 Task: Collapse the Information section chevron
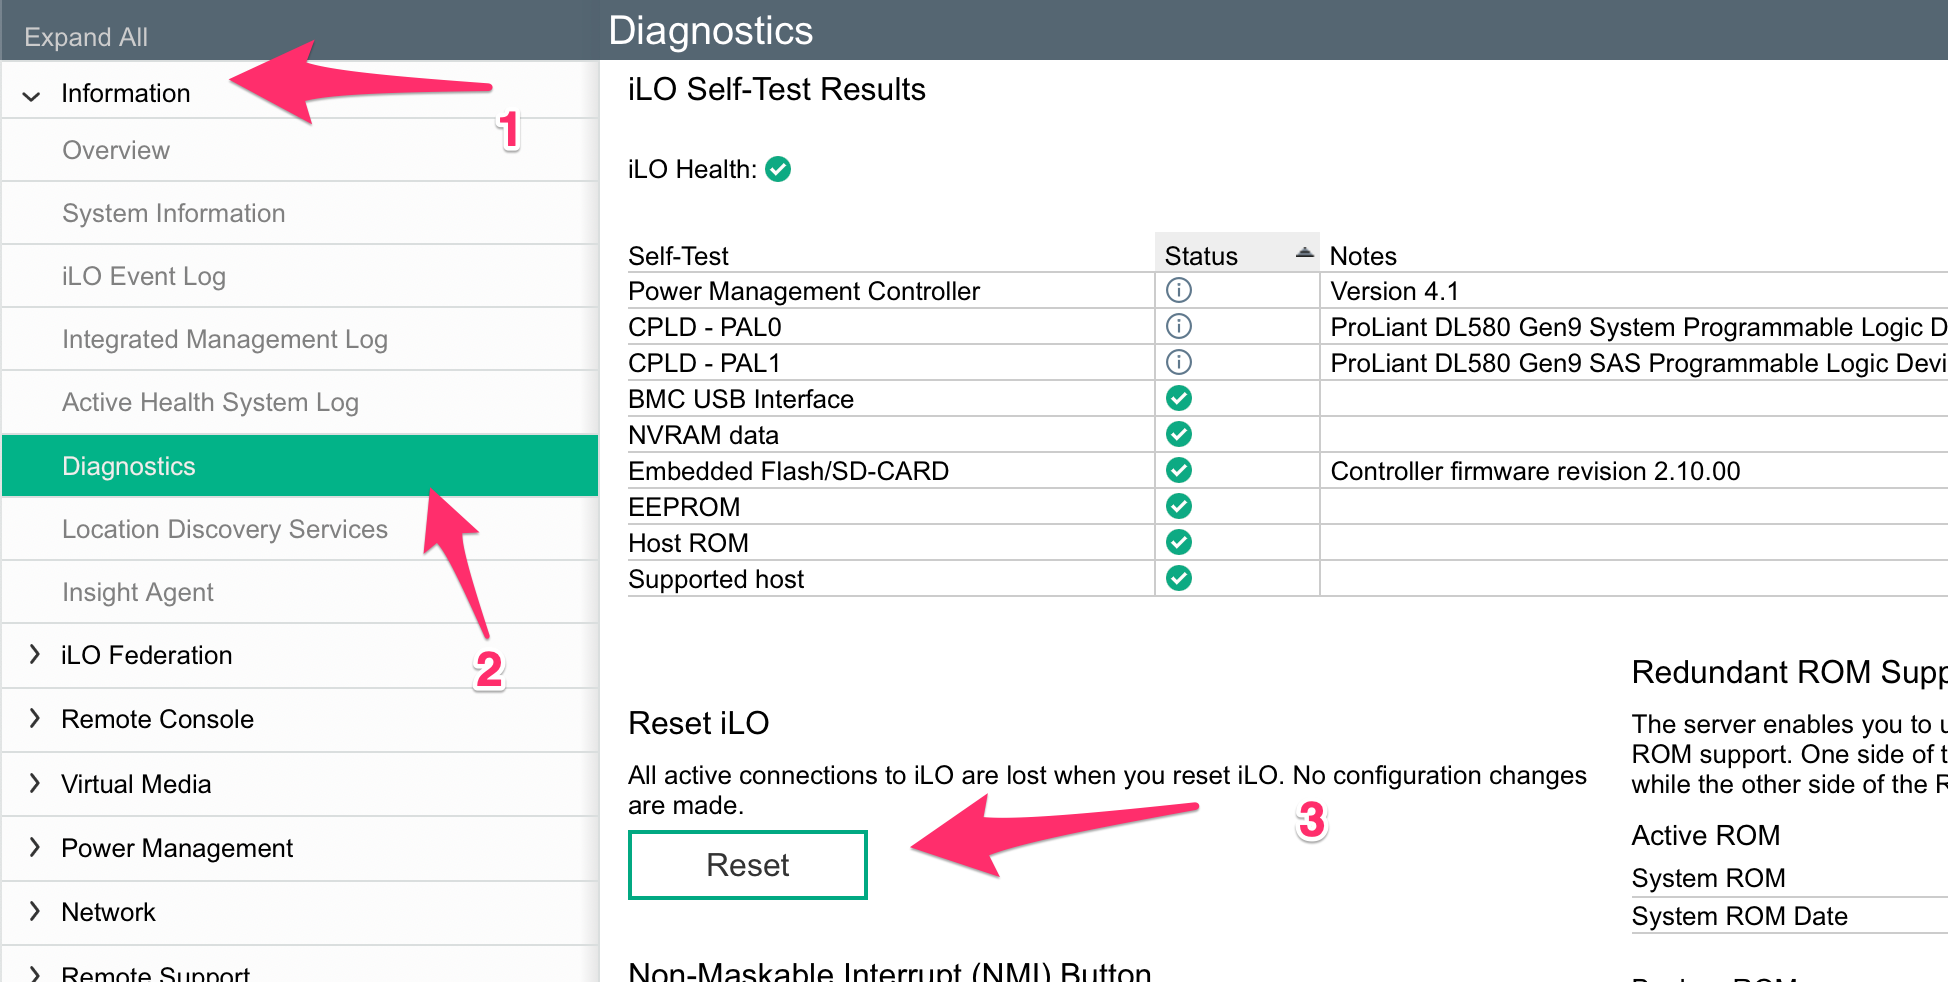coord(32,96)
